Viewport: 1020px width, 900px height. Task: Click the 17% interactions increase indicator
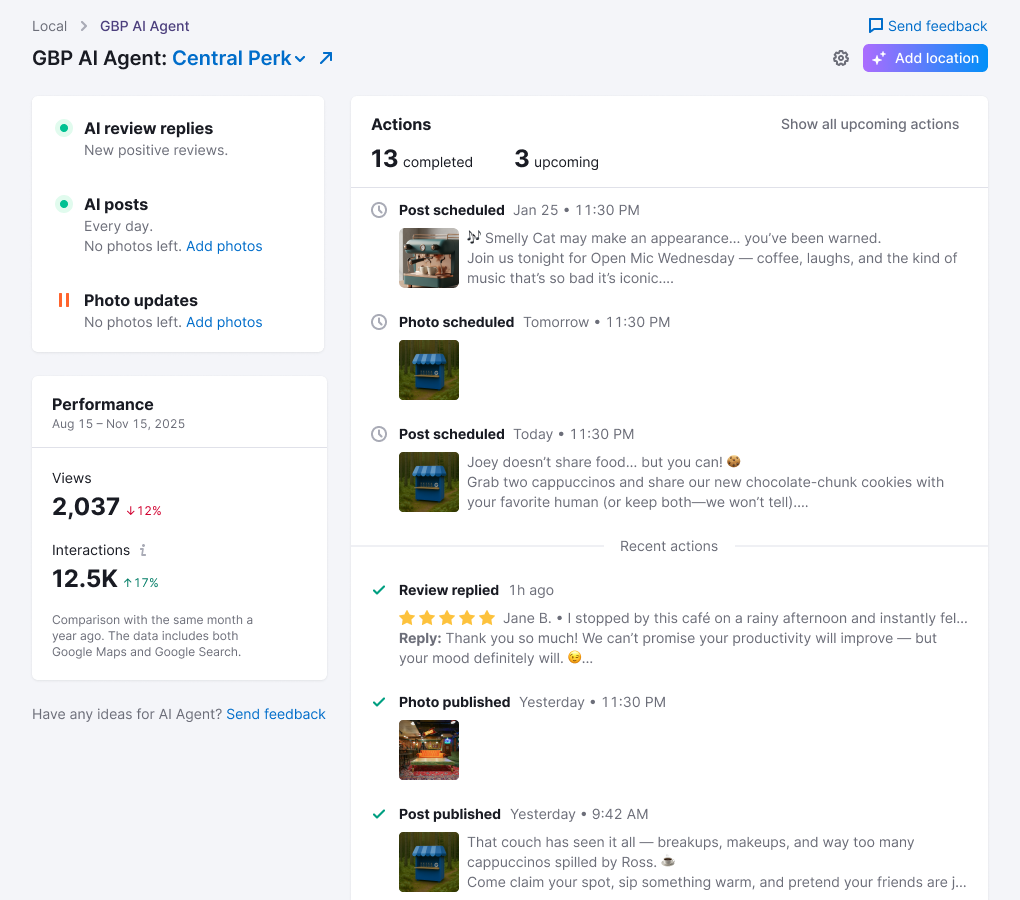pos(141,583)
